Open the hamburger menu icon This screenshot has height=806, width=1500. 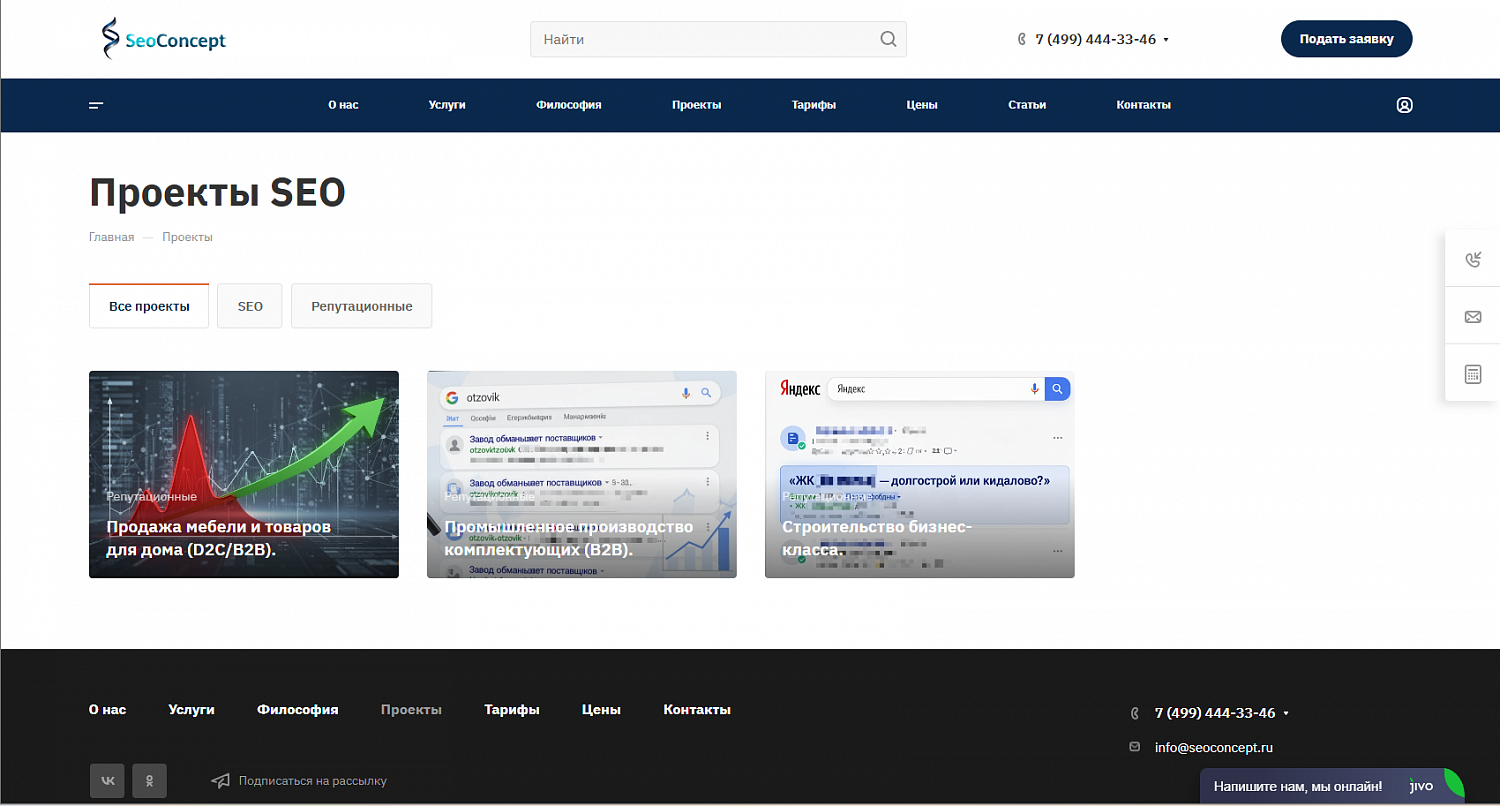[96, 105]
